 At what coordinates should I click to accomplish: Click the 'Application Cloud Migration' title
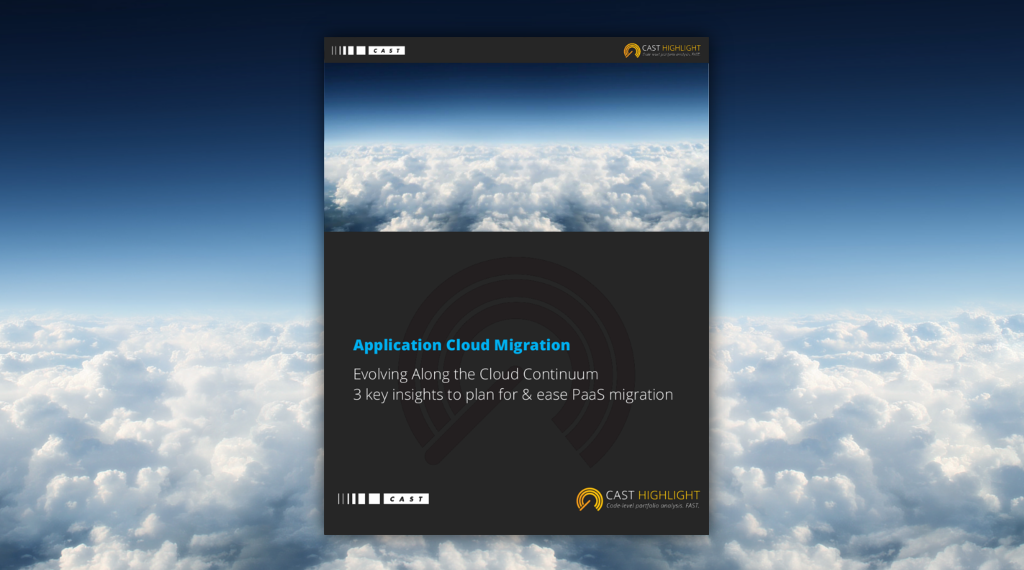[x=461, y=345]
